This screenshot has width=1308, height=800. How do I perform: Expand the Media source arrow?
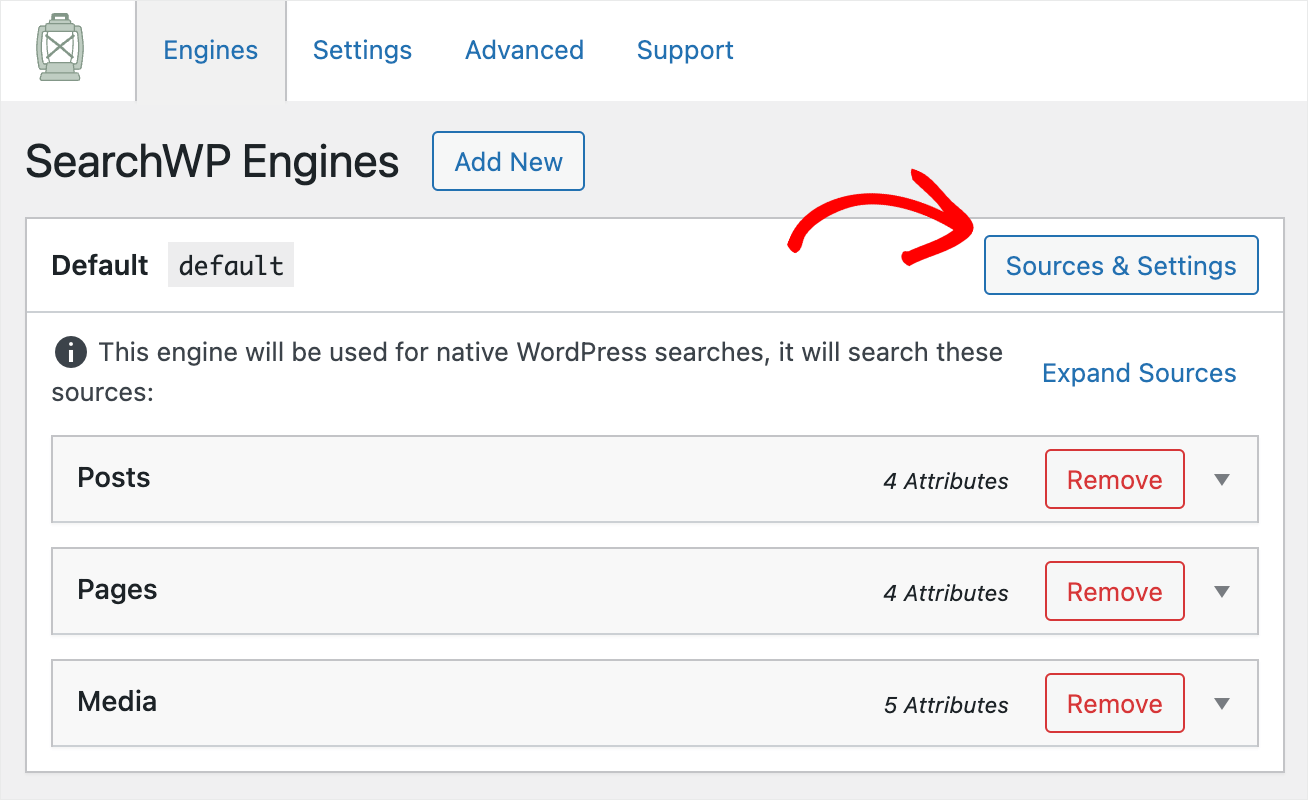click(1221, 704)
